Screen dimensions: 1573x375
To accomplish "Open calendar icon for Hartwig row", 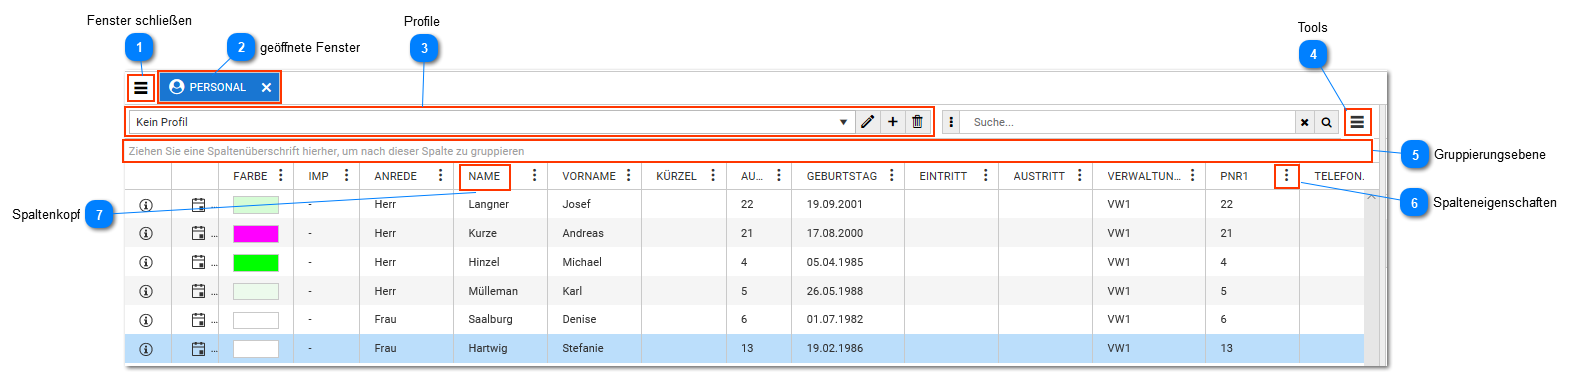I will pos(198,349).
